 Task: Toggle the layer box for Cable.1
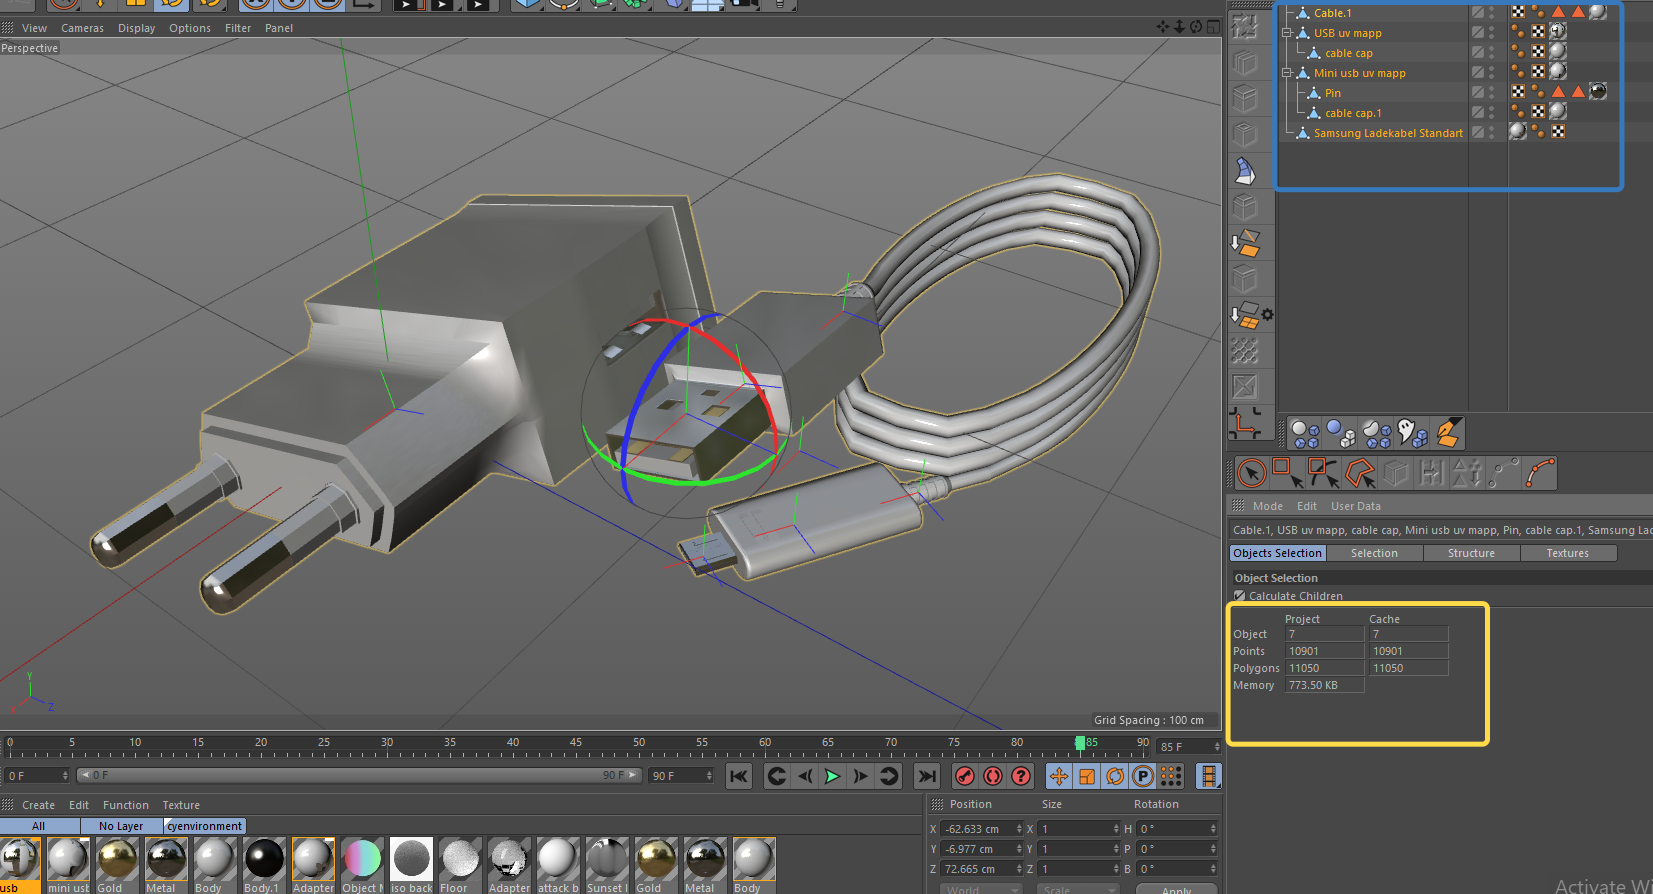[1477, 13]
